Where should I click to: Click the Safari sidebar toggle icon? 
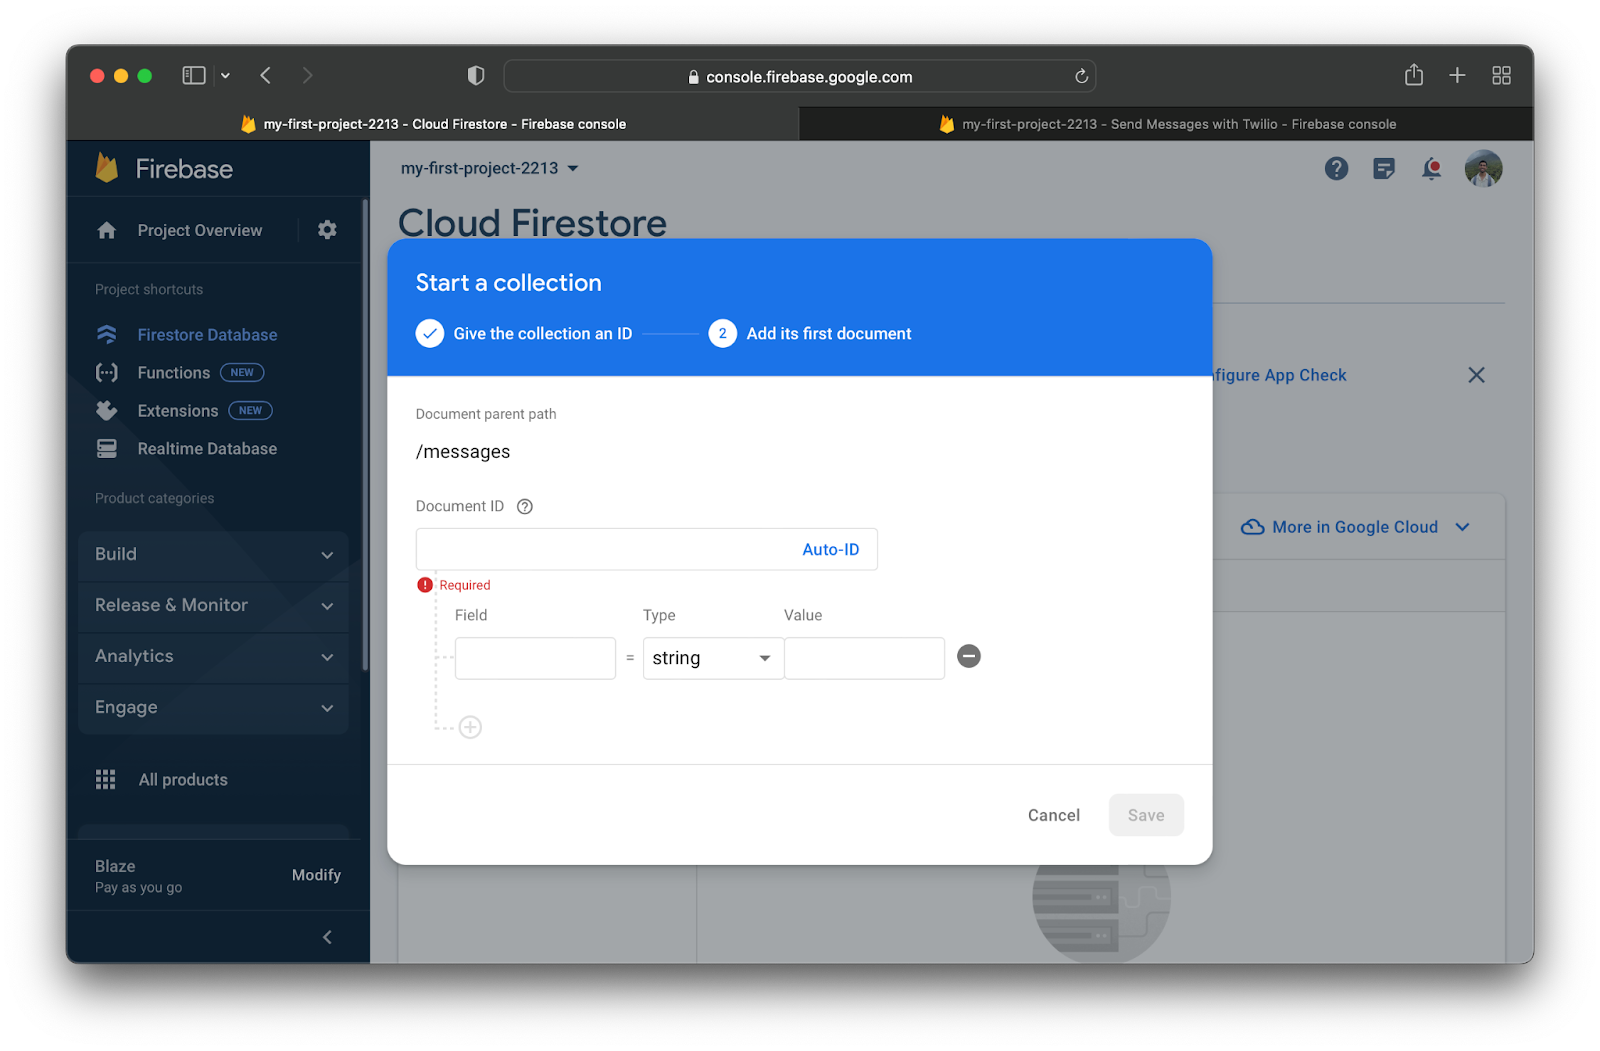tap(194, 76)
